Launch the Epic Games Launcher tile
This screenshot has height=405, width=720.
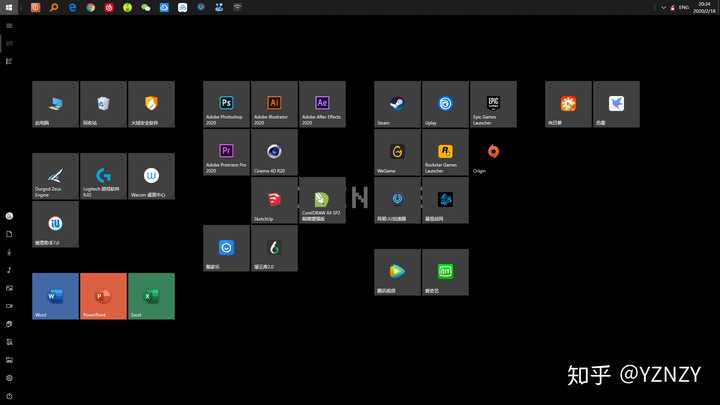pos(493,104)
